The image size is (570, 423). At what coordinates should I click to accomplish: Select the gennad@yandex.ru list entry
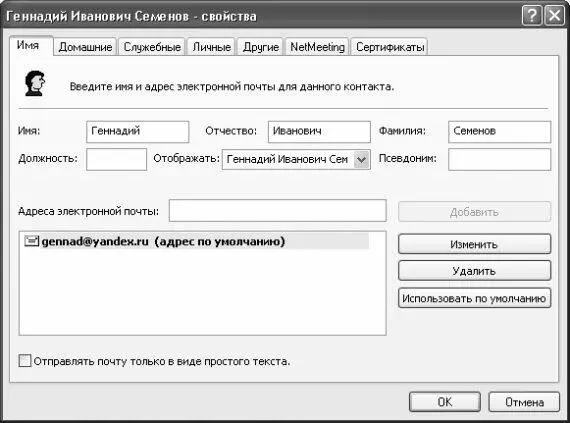click(196, 241)
